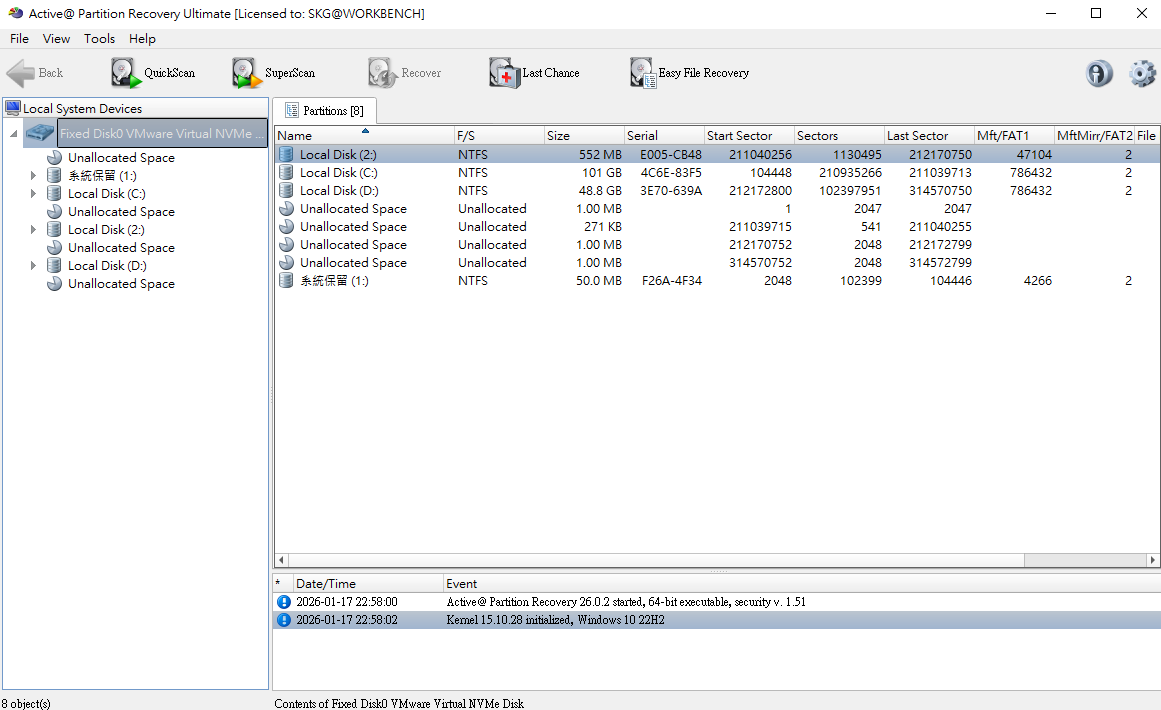
Task: Click the 系統保留 (1:) list row icon
Action: (286, 281)
